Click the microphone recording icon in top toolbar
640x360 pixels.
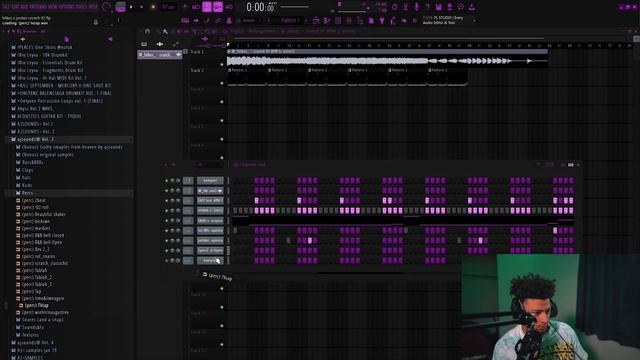click(416, 7)
